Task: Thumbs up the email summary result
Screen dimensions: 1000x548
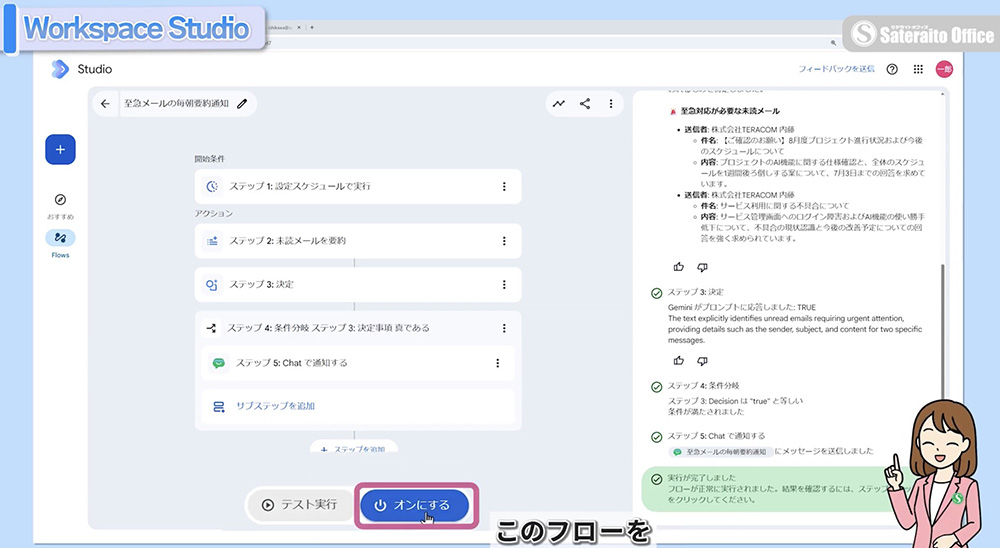Action: [679, 267]
